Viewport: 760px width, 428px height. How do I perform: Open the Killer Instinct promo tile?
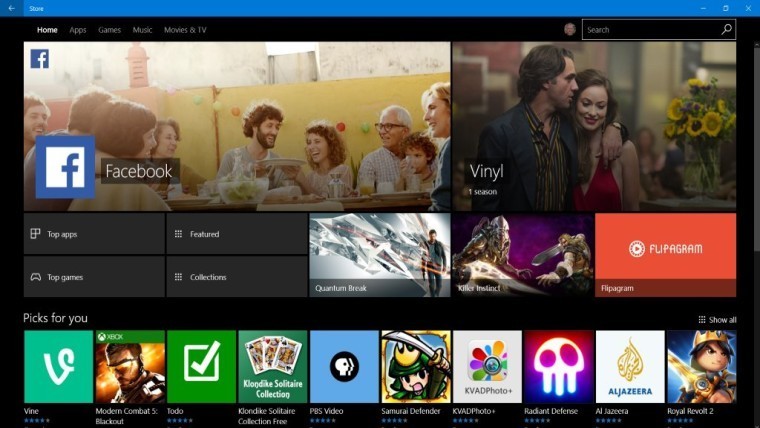point(522,255)
